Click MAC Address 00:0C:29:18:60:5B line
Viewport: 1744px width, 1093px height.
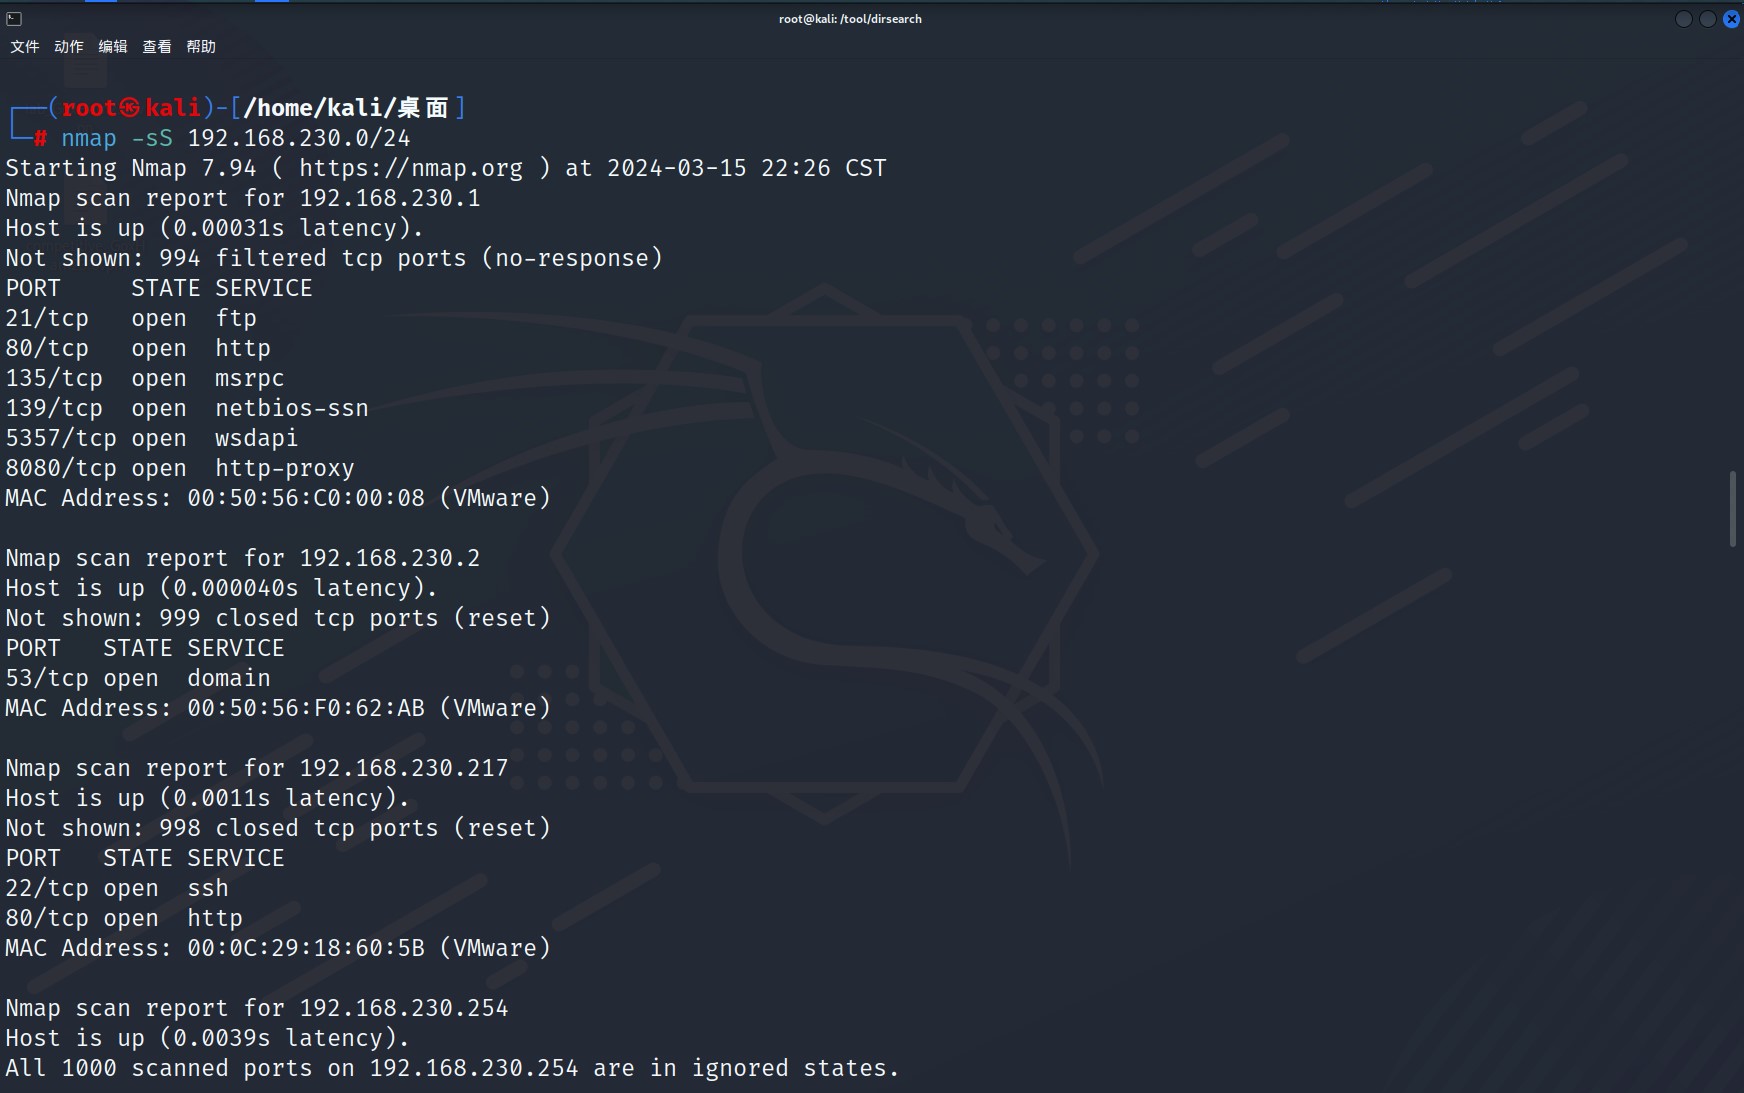tap(278, 948)
